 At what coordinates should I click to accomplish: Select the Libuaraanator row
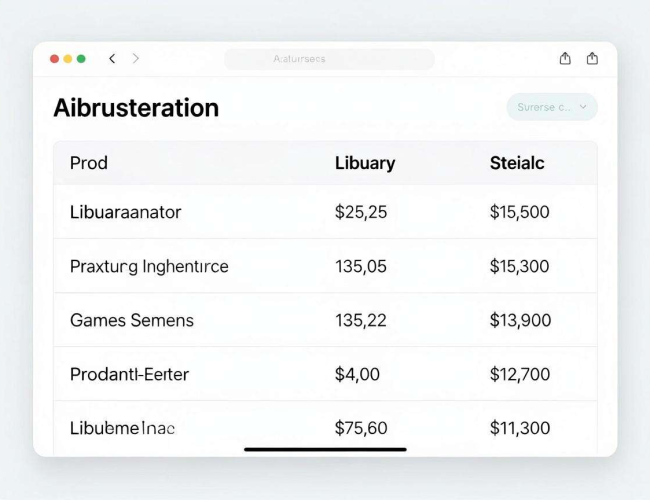click(x=325, y=212)
